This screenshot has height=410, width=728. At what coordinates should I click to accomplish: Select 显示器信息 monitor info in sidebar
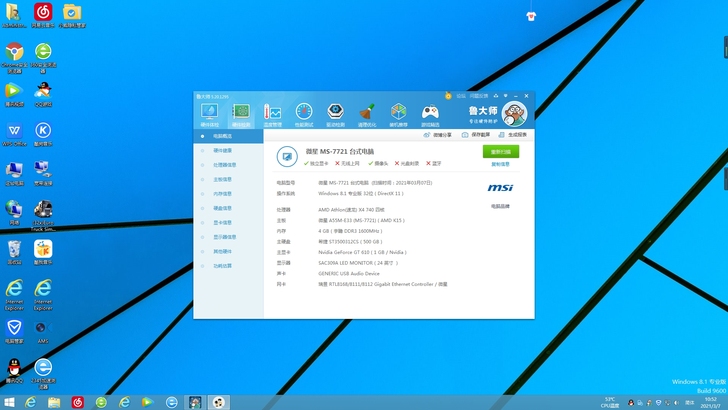click(x=228, y=237)
